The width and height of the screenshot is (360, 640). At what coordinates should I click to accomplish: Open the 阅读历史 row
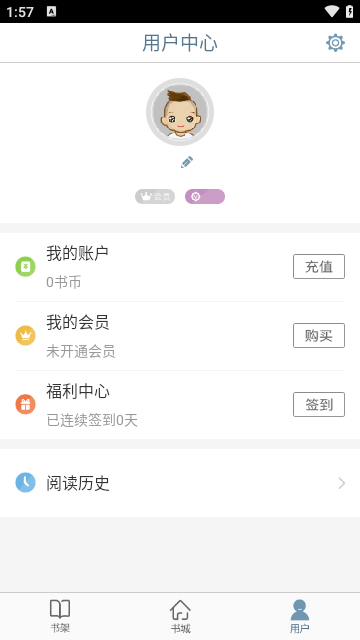point(180,483)
